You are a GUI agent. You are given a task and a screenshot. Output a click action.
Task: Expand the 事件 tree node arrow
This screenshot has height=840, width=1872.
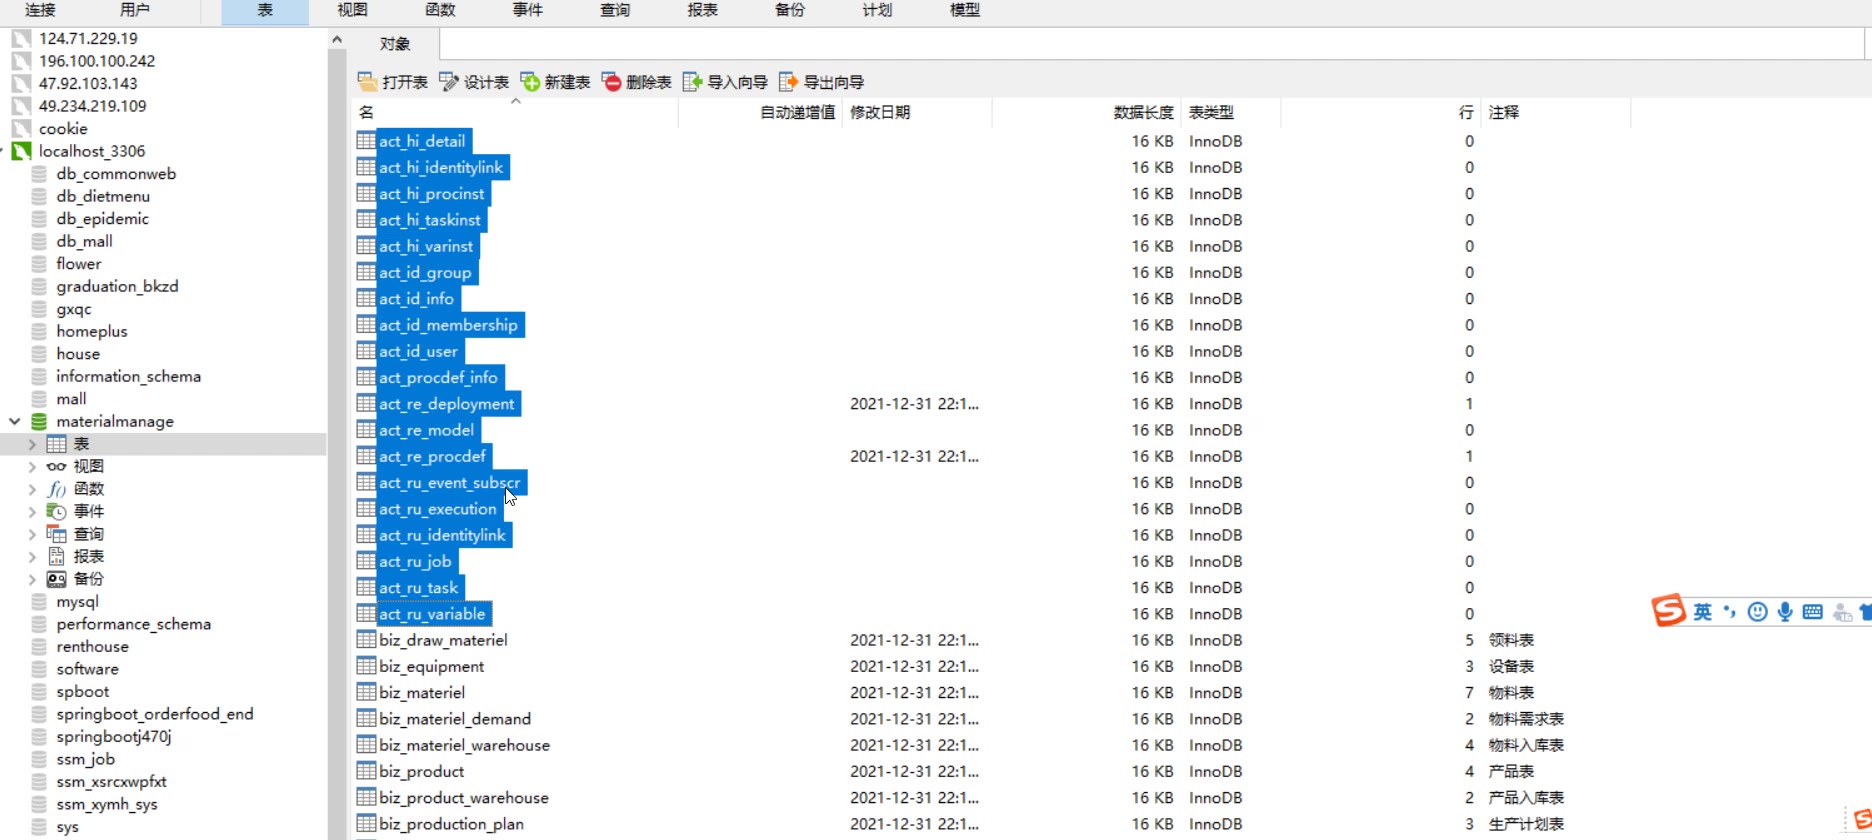[x=32, y=511]
